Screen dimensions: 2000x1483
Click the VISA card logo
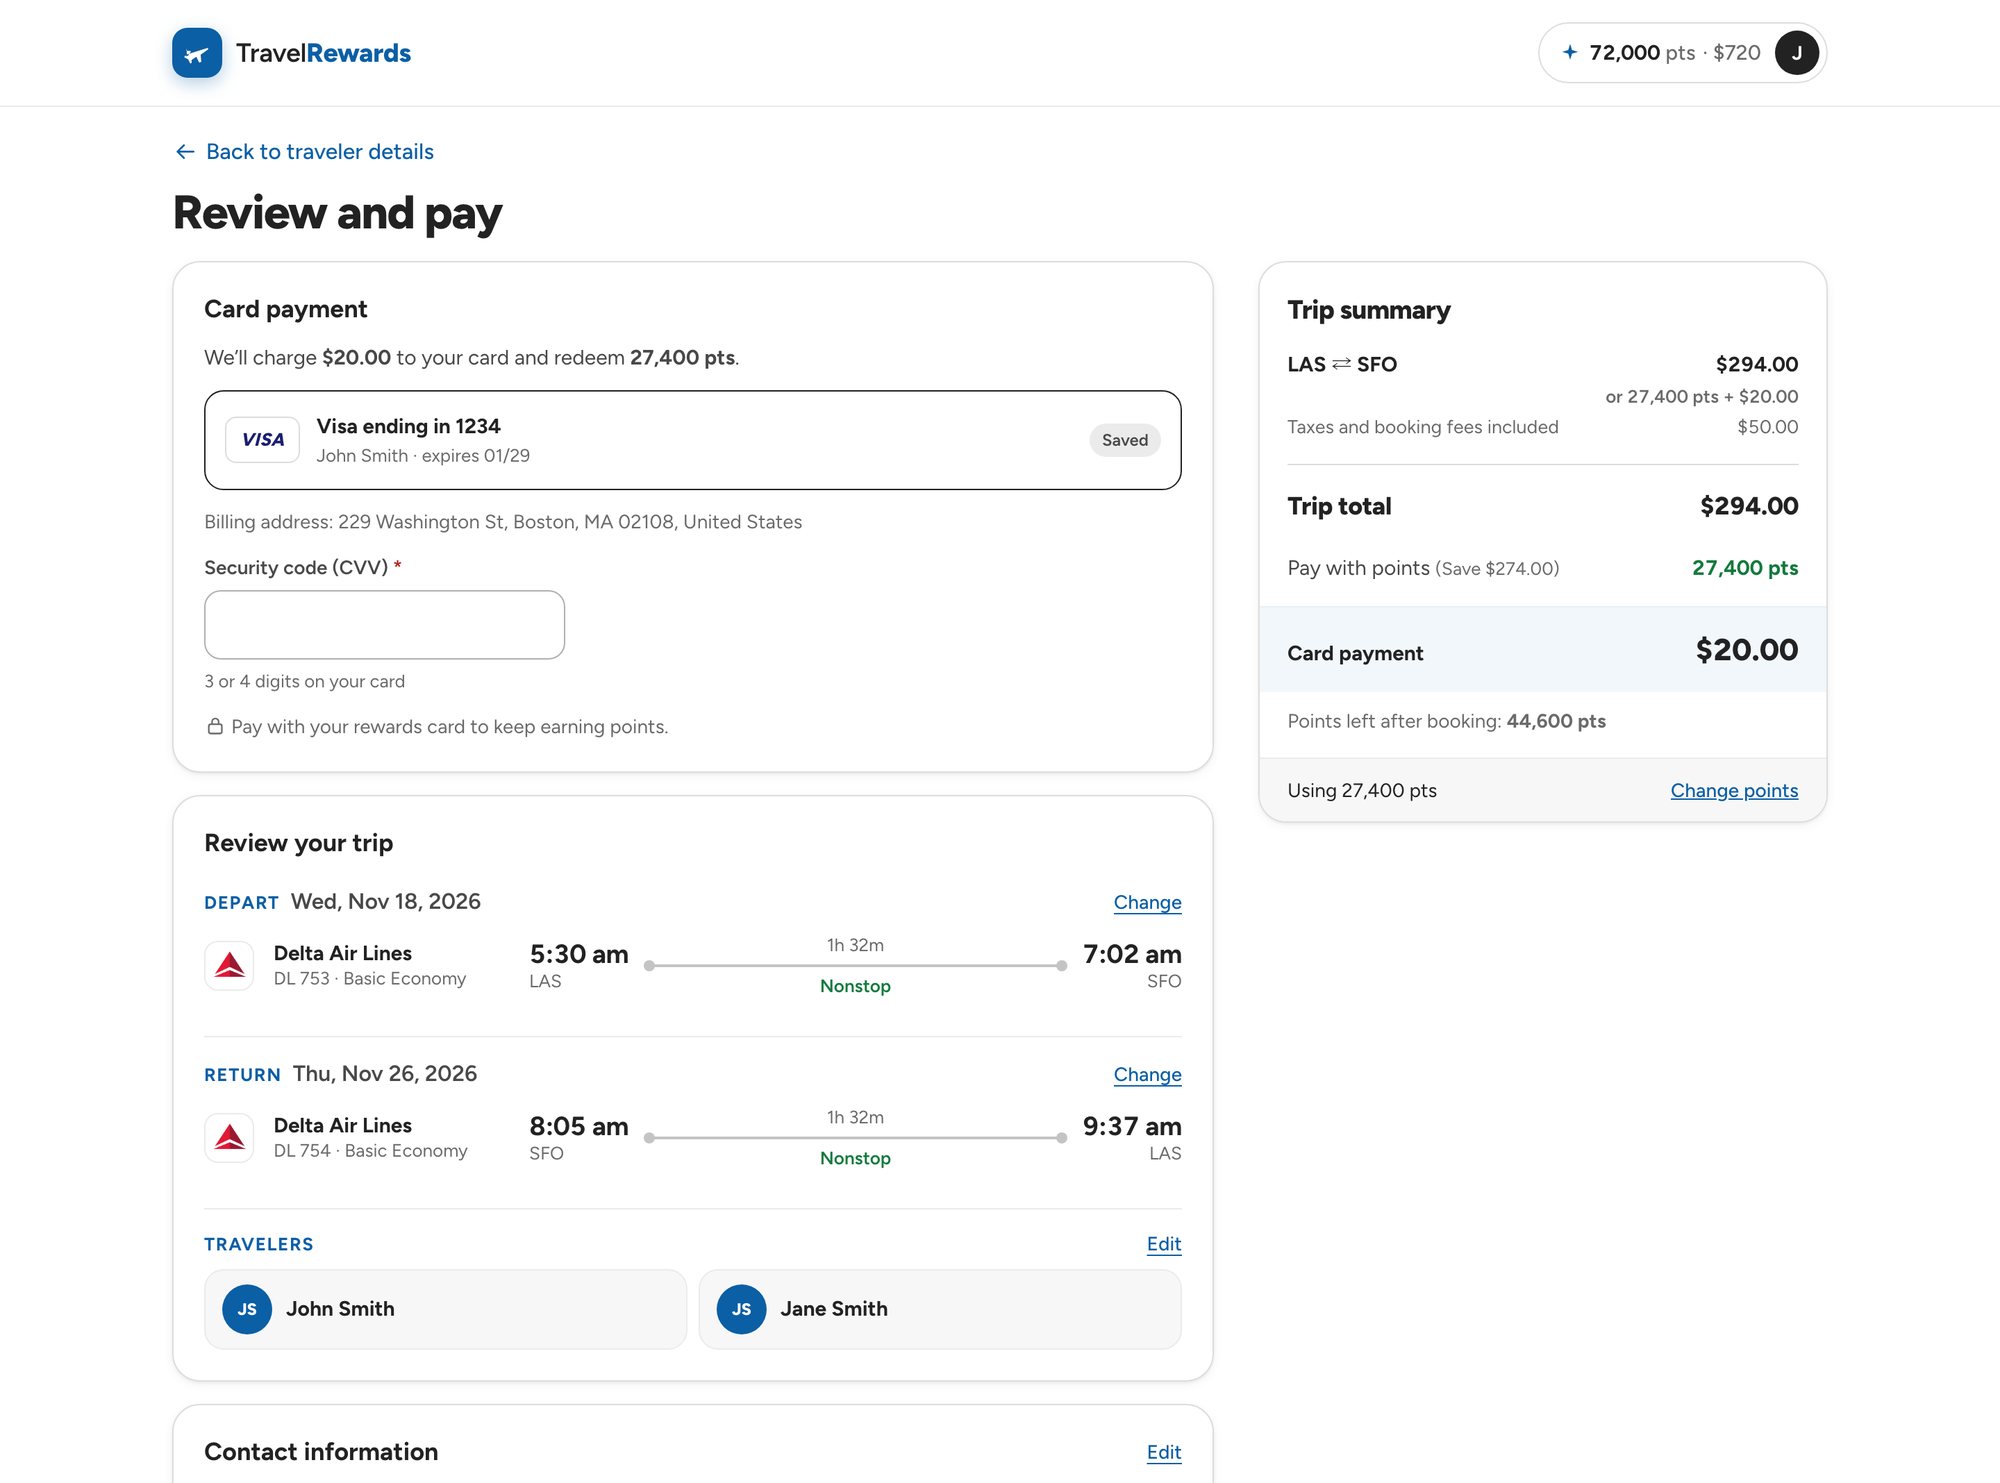[262, 440]
